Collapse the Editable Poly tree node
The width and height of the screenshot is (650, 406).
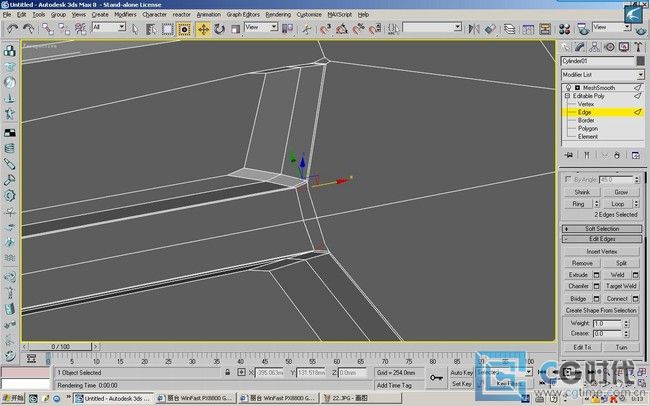coord(567,96)
